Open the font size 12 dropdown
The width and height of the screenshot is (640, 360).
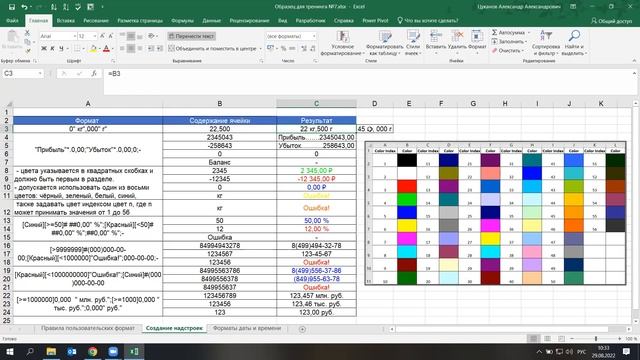tap(95, 36)
